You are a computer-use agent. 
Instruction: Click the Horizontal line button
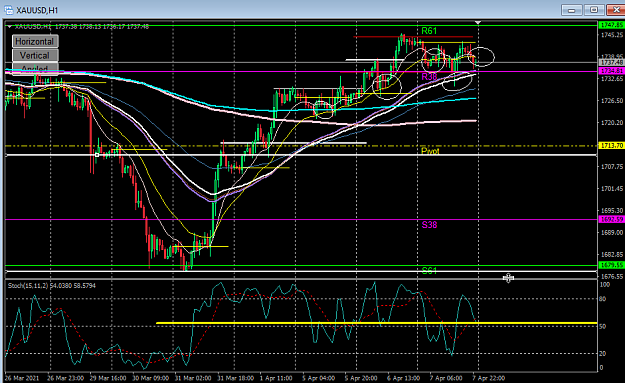tap(35, 41)
